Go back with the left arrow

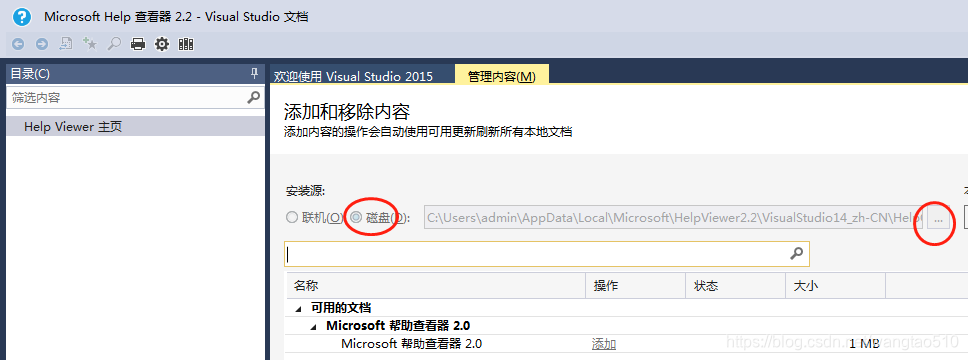(x=18, y=44)
